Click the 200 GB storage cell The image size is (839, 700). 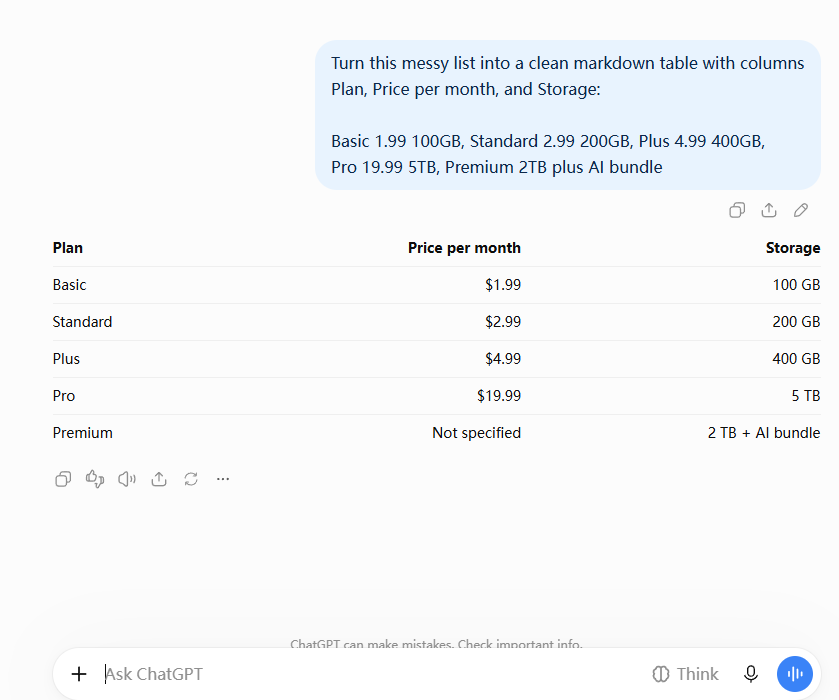tap(796, 322)
